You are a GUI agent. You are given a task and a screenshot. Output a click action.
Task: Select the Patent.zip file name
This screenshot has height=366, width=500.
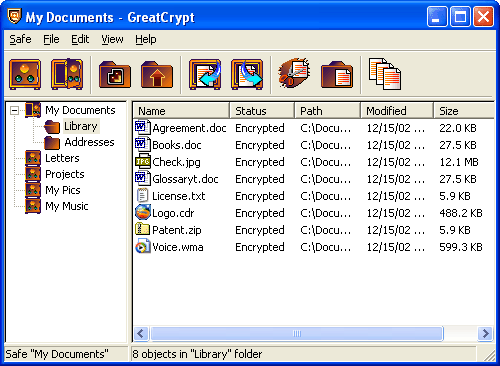point(177,230)
